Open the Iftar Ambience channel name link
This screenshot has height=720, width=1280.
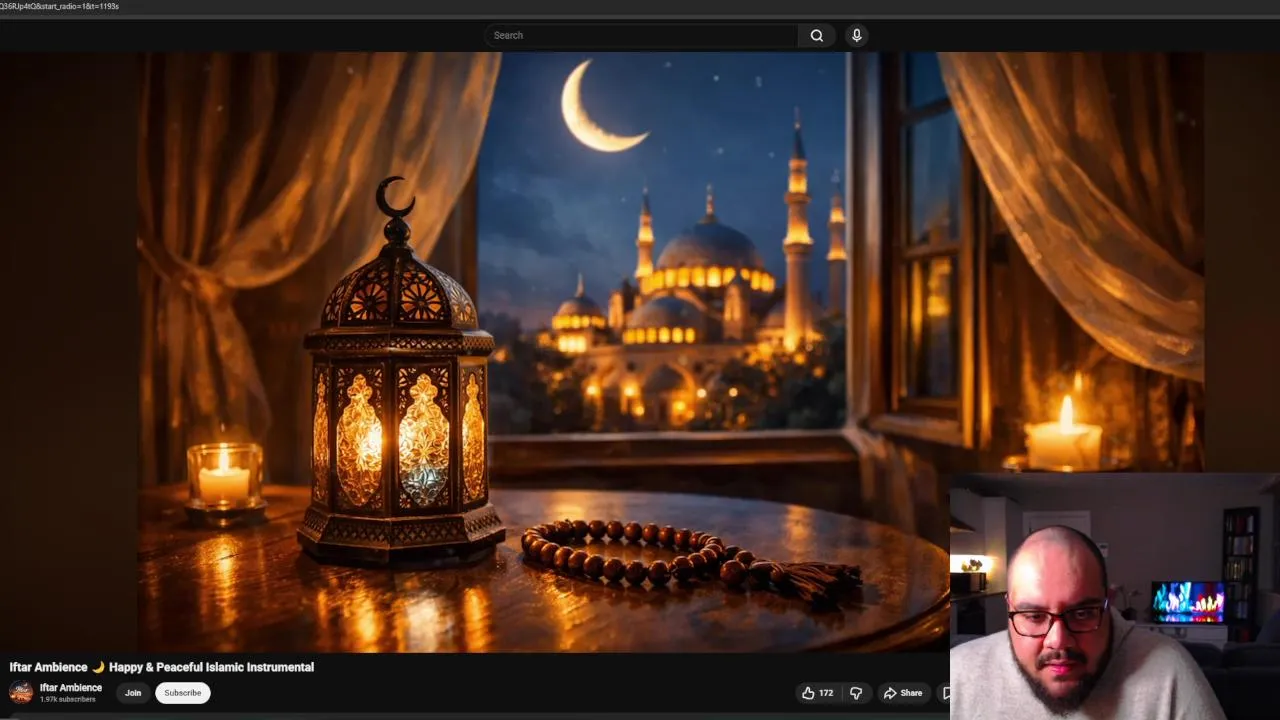(71, 687)
